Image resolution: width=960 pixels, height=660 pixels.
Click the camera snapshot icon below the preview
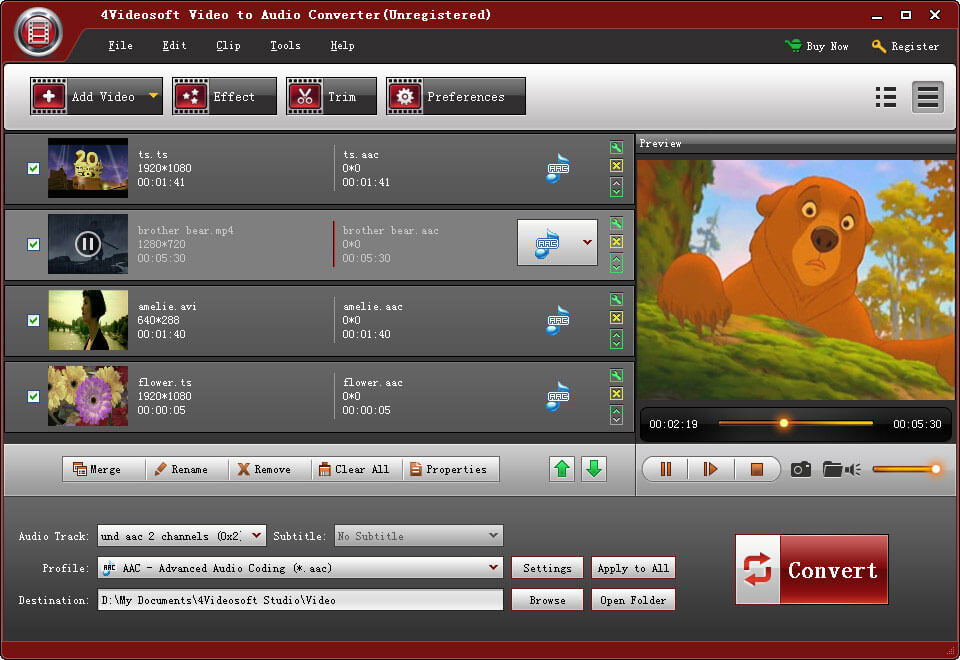pos(800,469)
